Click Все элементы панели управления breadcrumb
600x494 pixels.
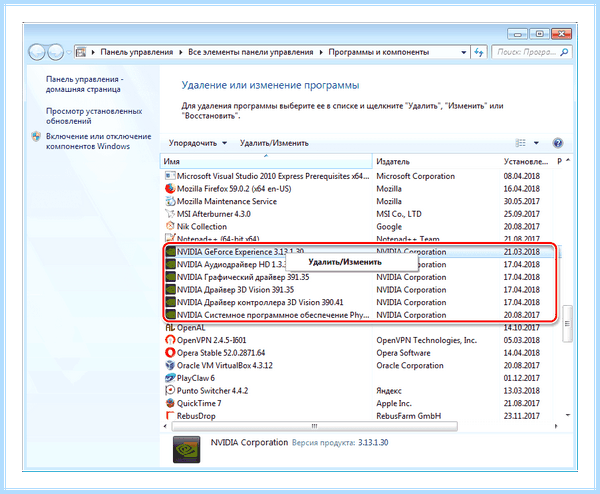pyautogui.click(x=251, y=52)
